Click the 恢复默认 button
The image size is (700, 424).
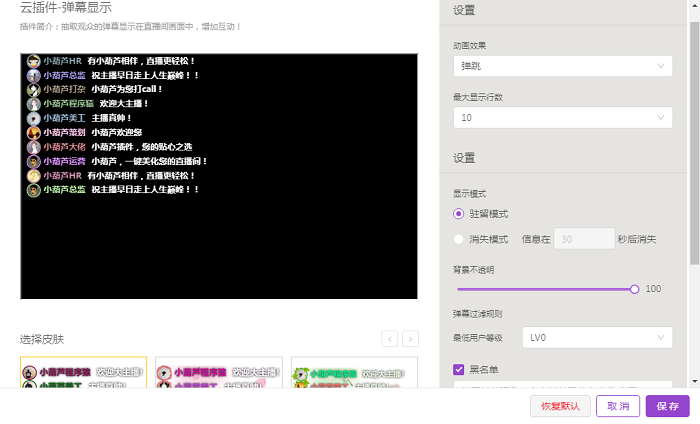click(560, 406)
